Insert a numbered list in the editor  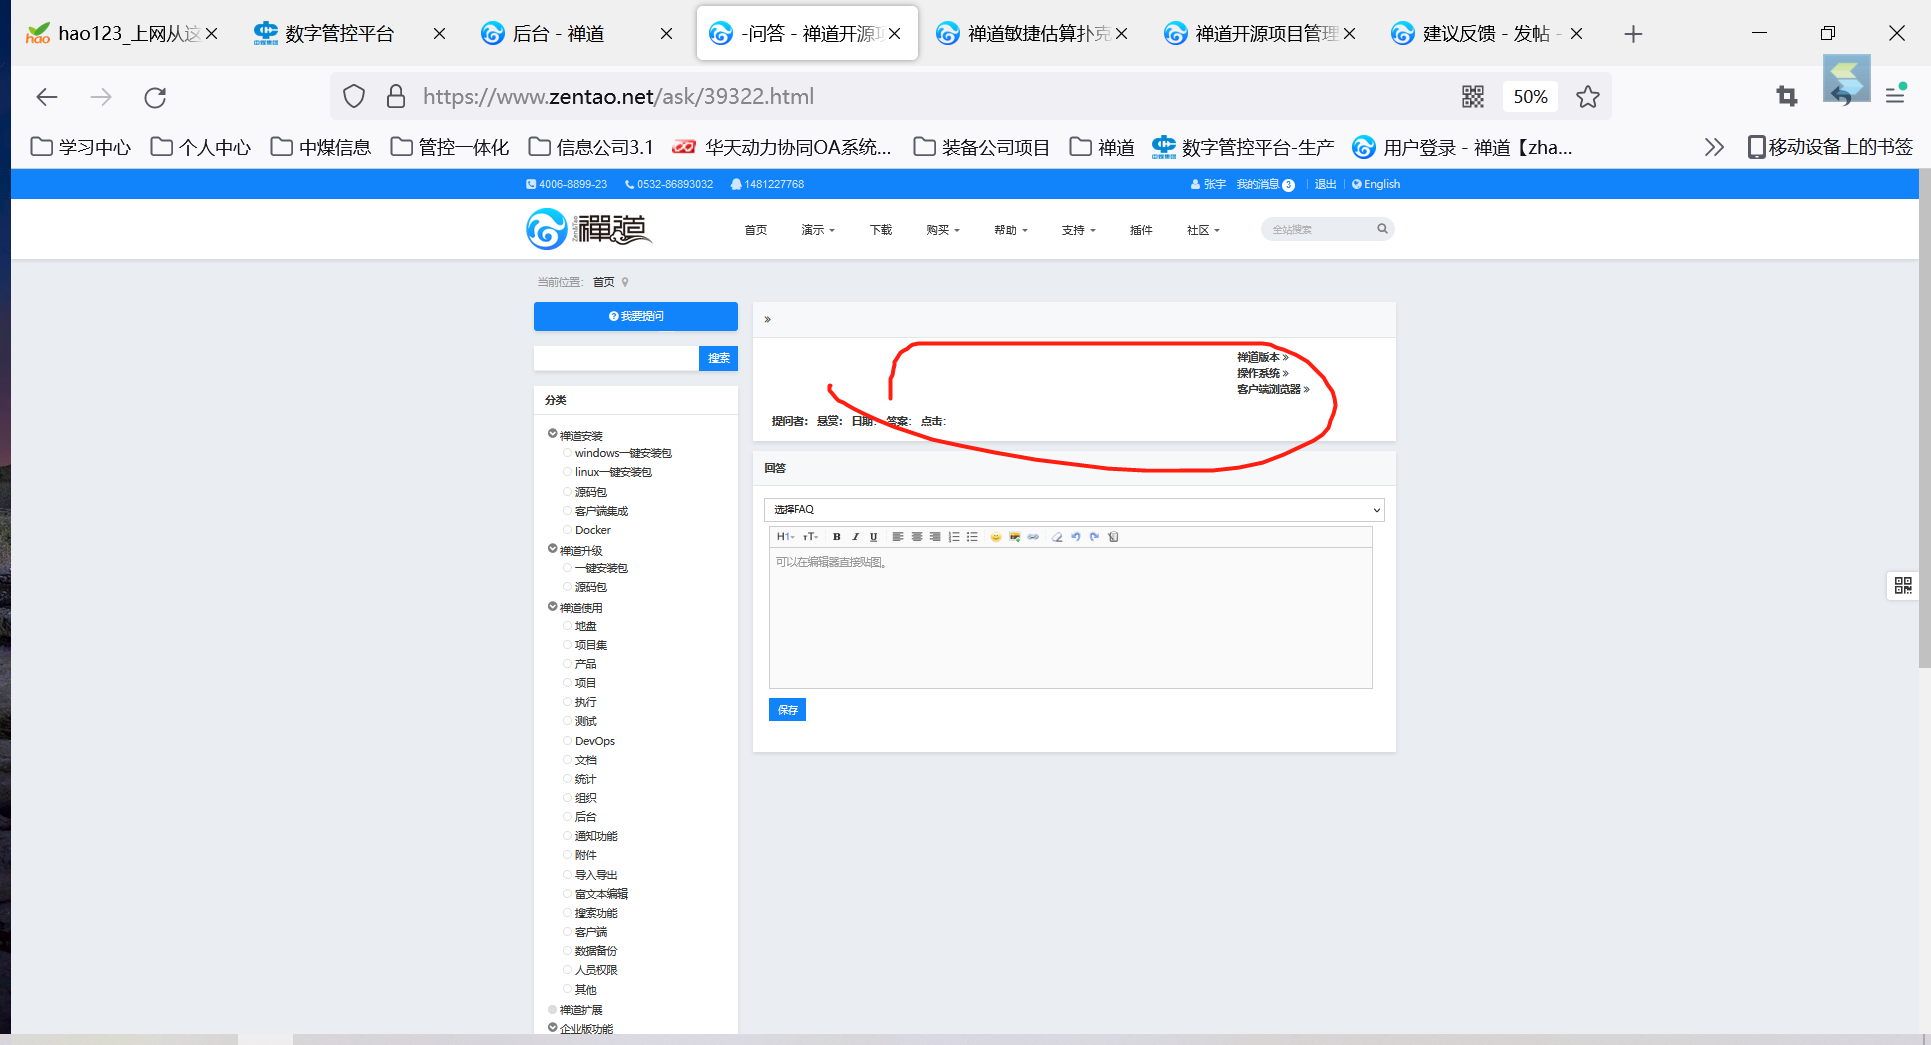954,537
